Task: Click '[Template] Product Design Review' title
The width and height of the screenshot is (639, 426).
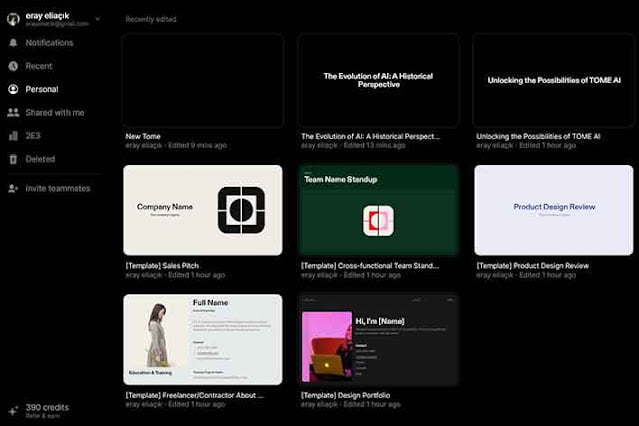Action: tap(533, 265)
